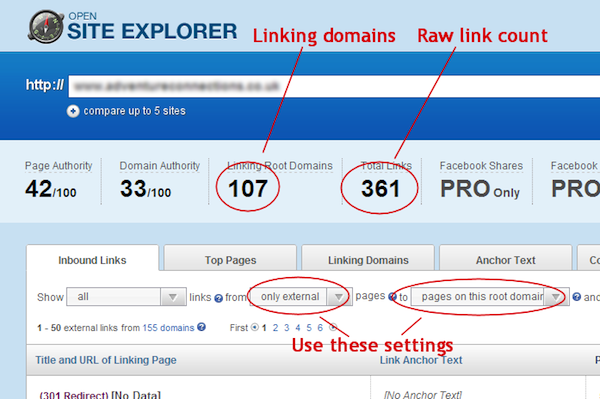Go to results page 4
This screenshot has height=399, width=600.
298,328
